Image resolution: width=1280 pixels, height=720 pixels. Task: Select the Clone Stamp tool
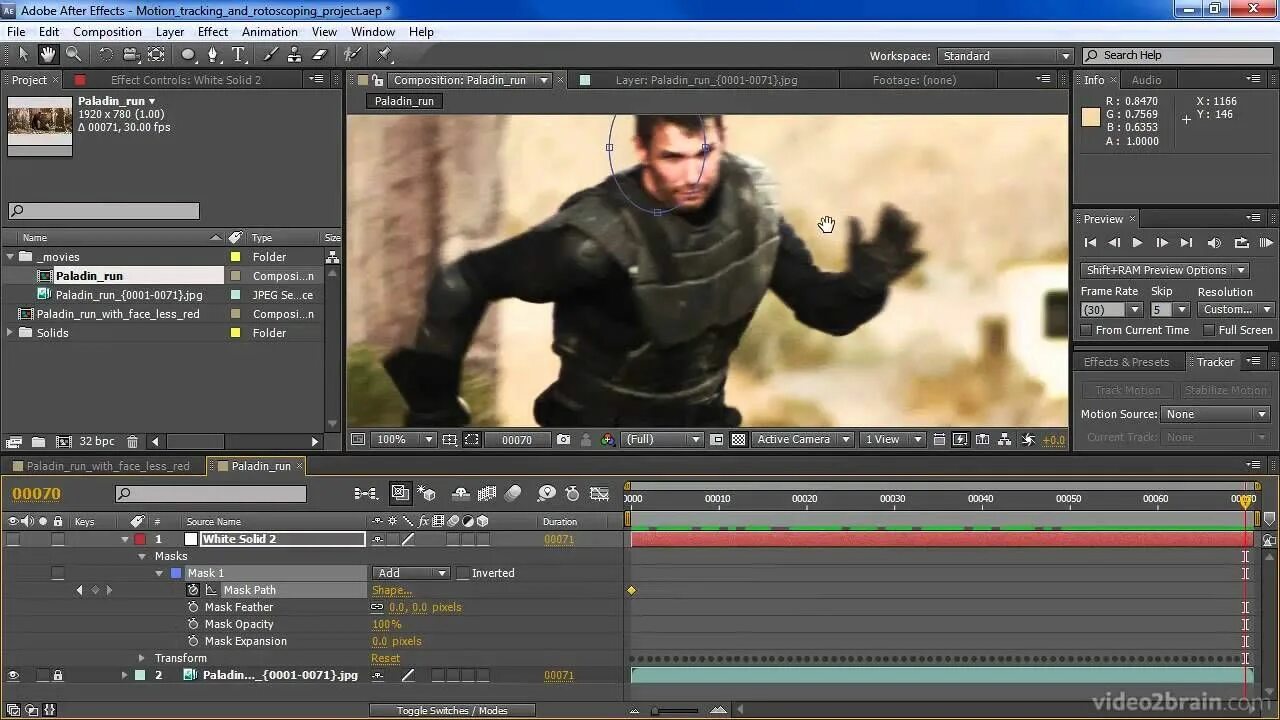[295, 54]
